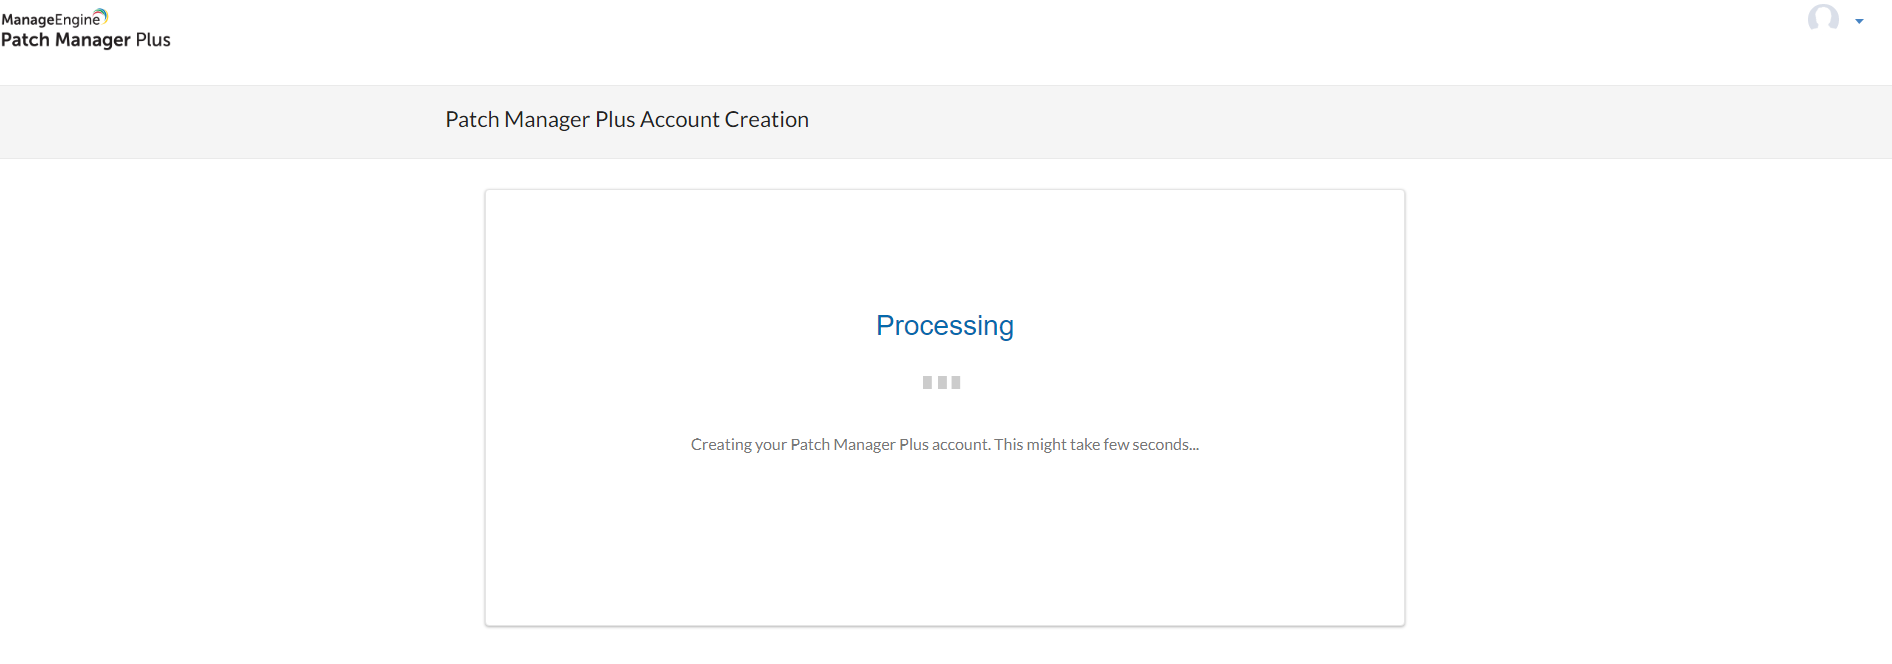Open the user profile avatar

point(1823,19)
